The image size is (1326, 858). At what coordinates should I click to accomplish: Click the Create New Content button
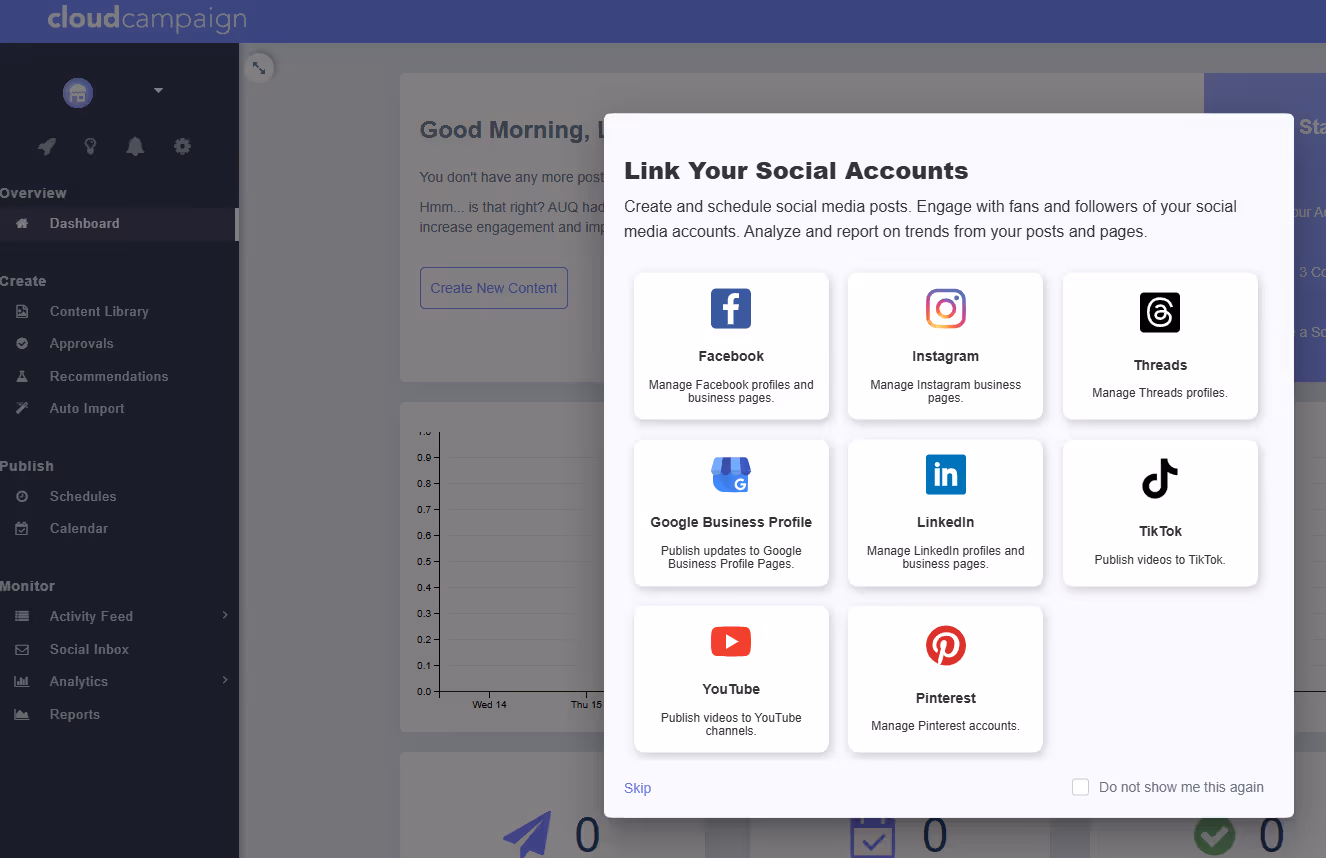pyautogui.click(x=494, y=288)
